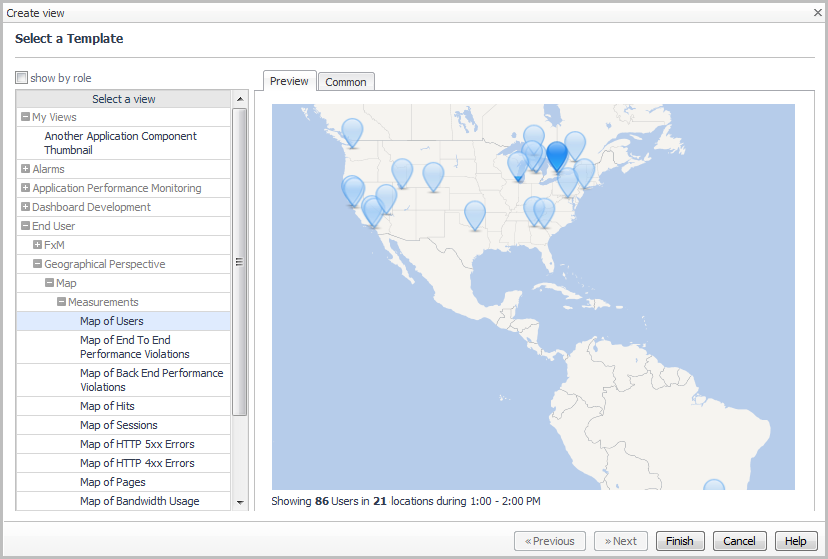Expand the Alarms node
828x559 pixels.
pyautogui.click(x=25, y=169)
